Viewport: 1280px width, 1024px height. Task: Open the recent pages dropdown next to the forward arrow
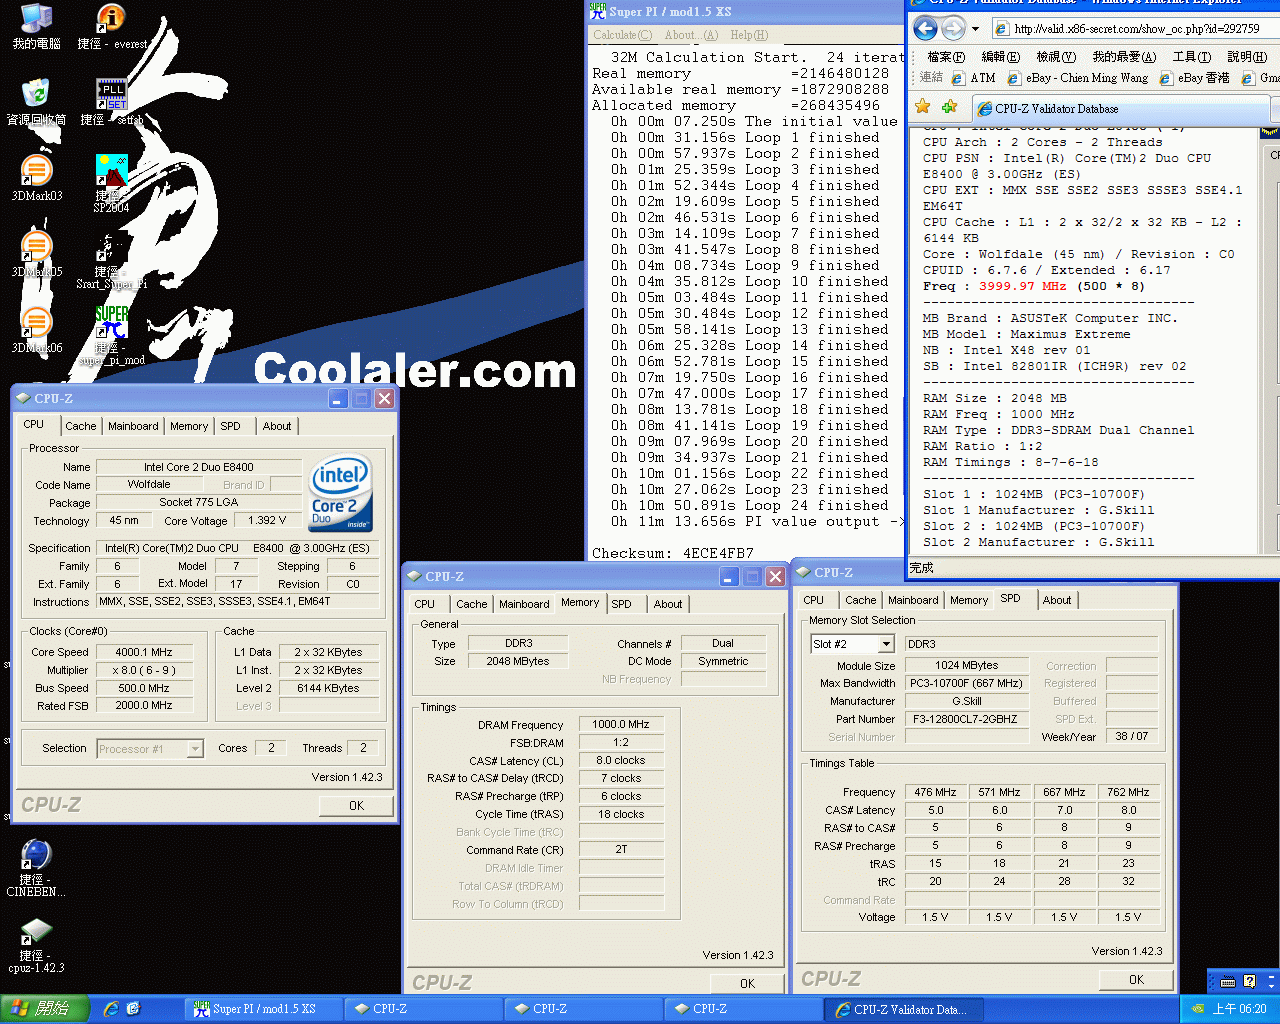[x=976, y=29]
